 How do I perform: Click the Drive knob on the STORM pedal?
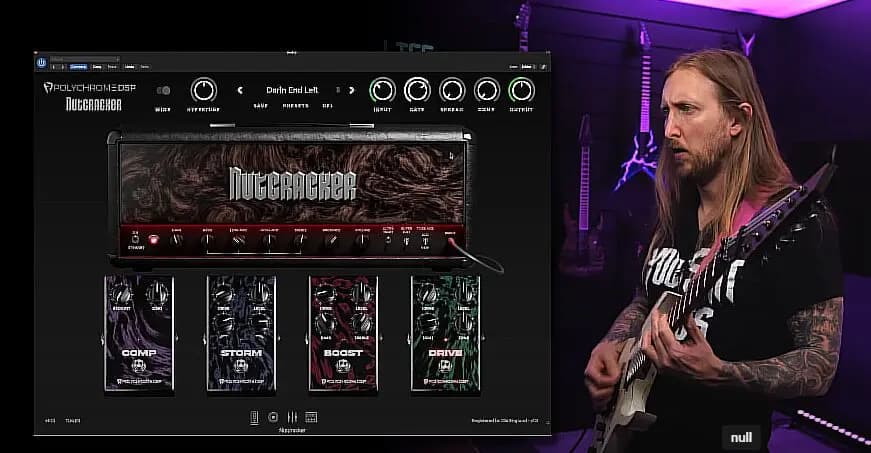coord(223,293)
